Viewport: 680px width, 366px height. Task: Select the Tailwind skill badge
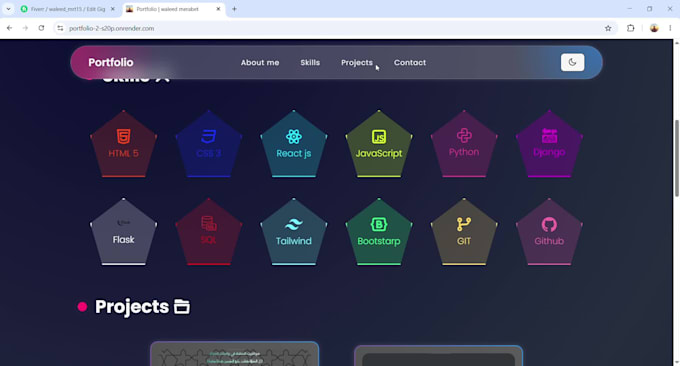(294, 232)
